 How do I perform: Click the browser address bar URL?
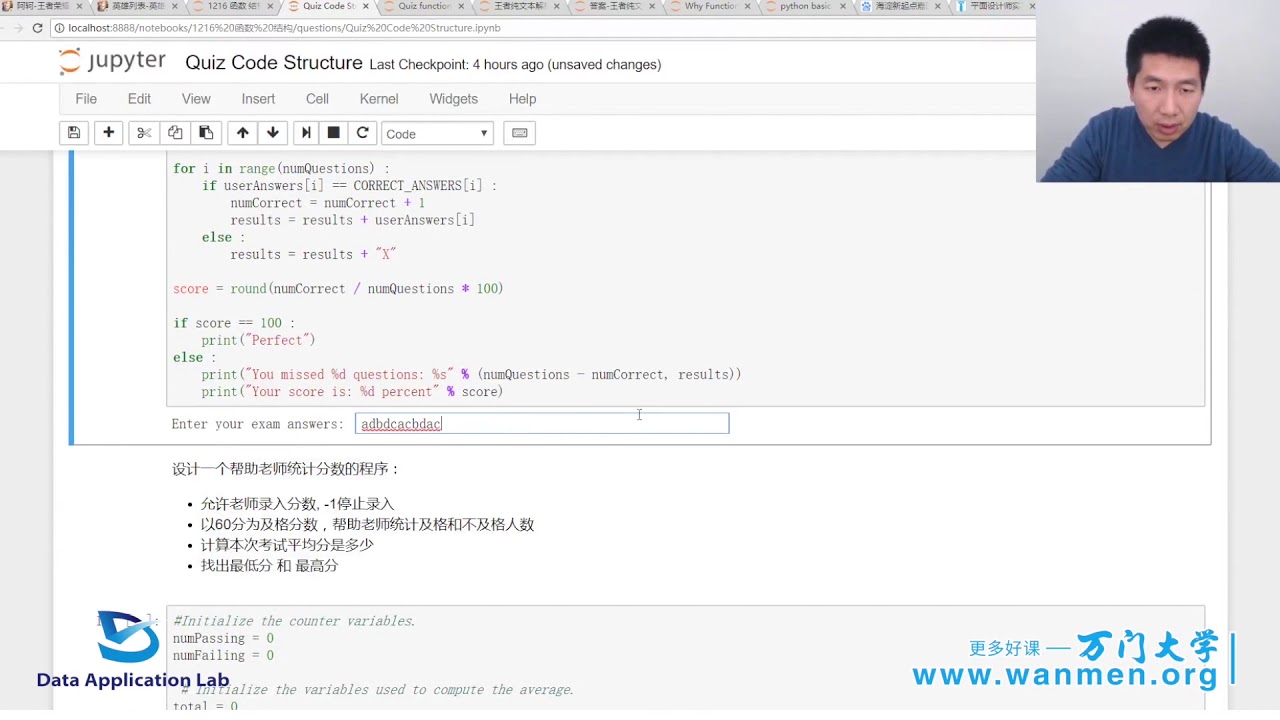point(284,28)
